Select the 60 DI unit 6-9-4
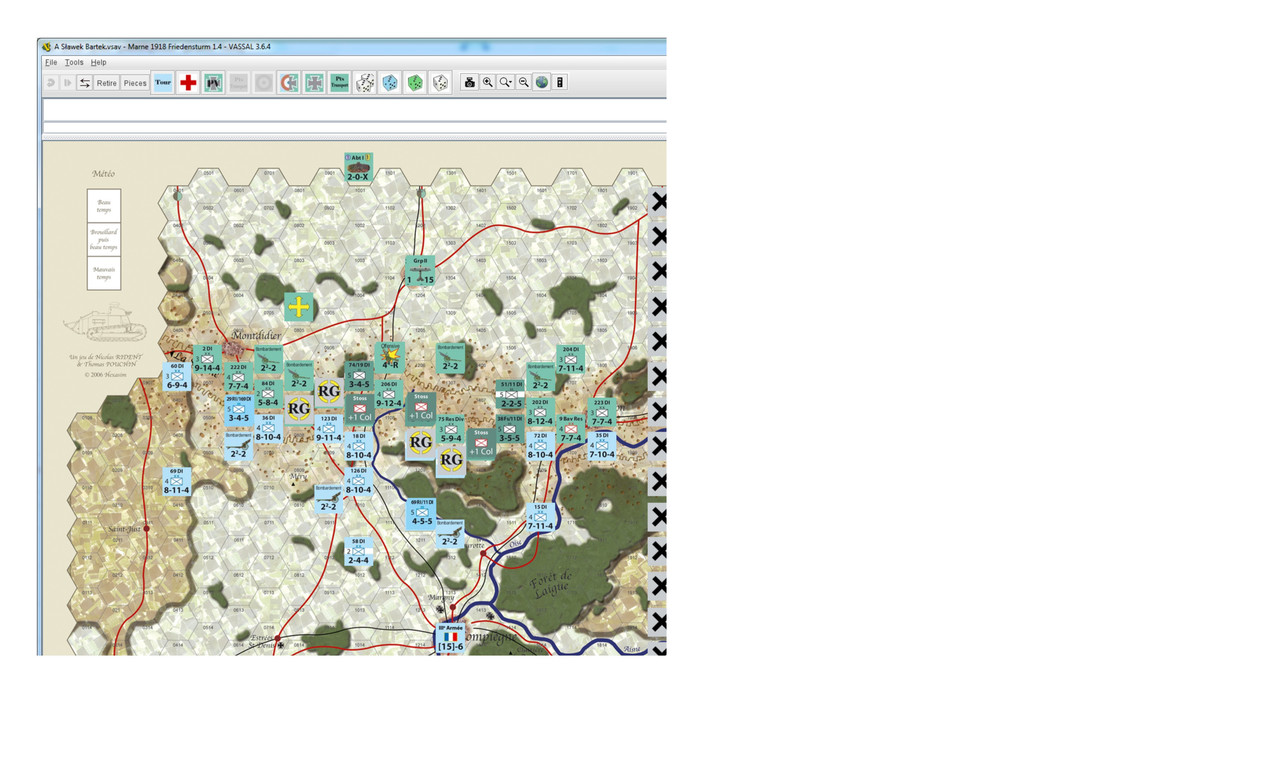 click(177, 376)
